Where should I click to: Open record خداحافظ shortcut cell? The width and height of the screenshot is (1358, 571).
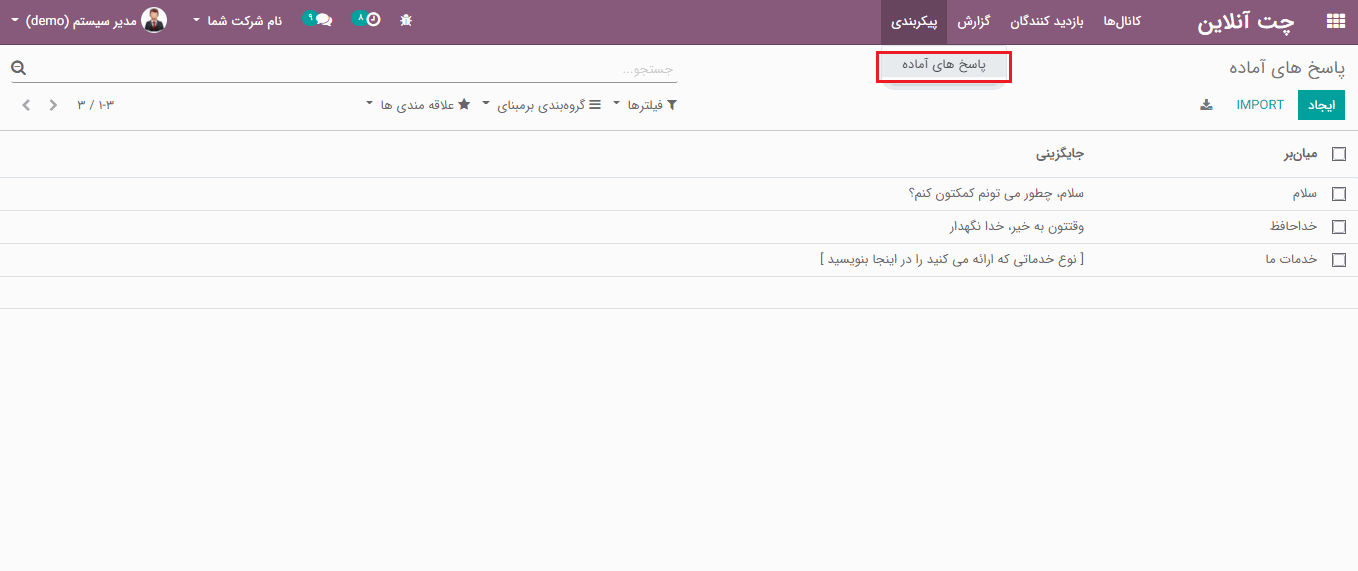[1293, 227]
